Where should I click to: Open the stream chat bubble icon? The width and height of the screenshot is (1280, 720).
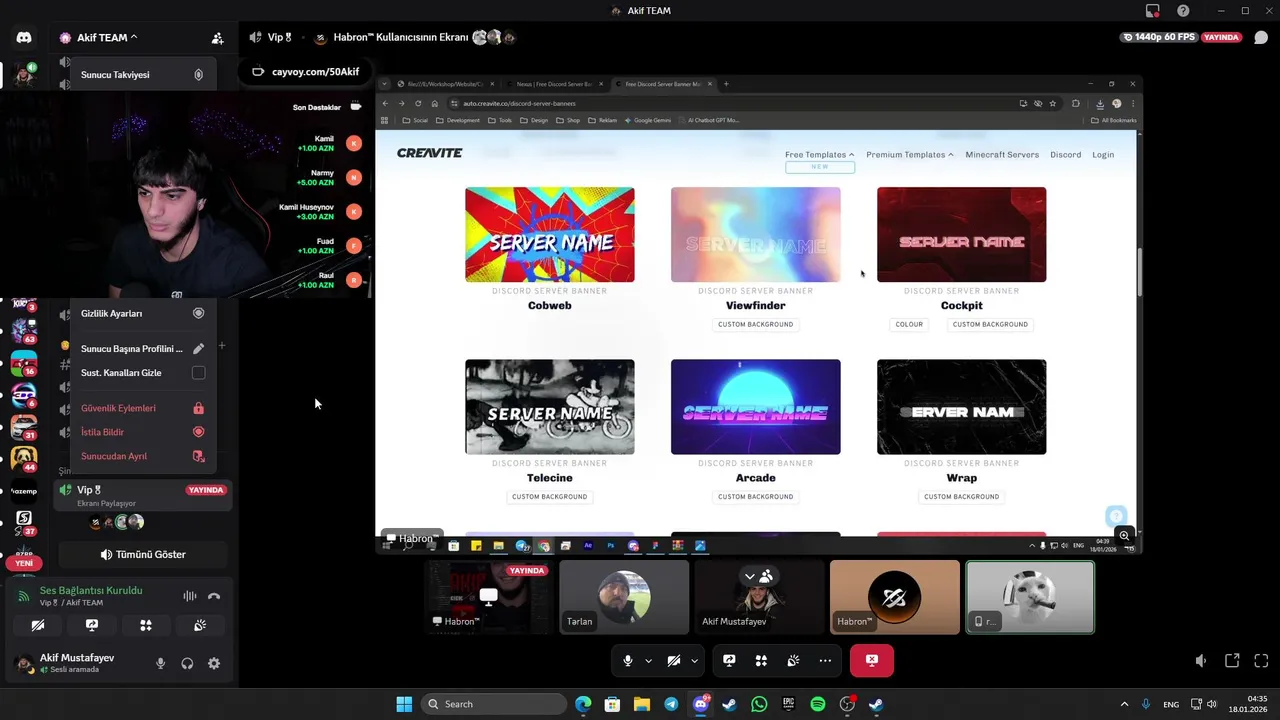coord(1261,38)
